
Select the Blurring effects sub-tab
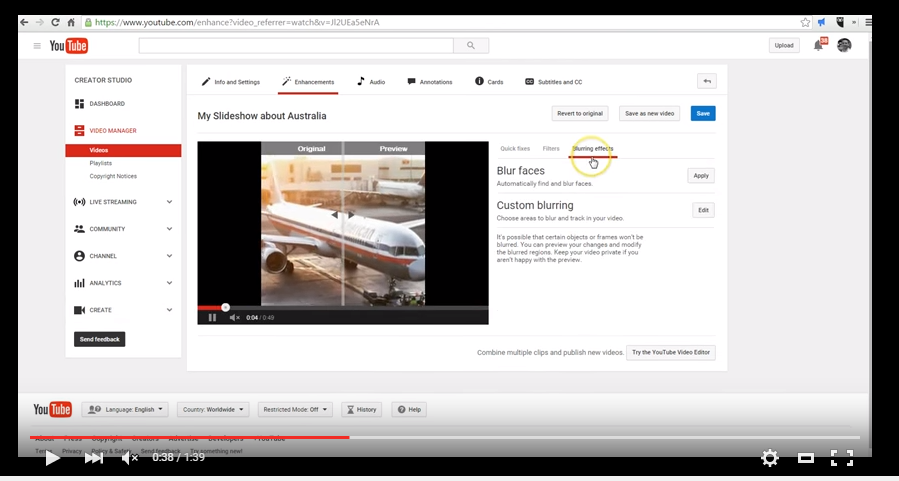coord(592,148)
